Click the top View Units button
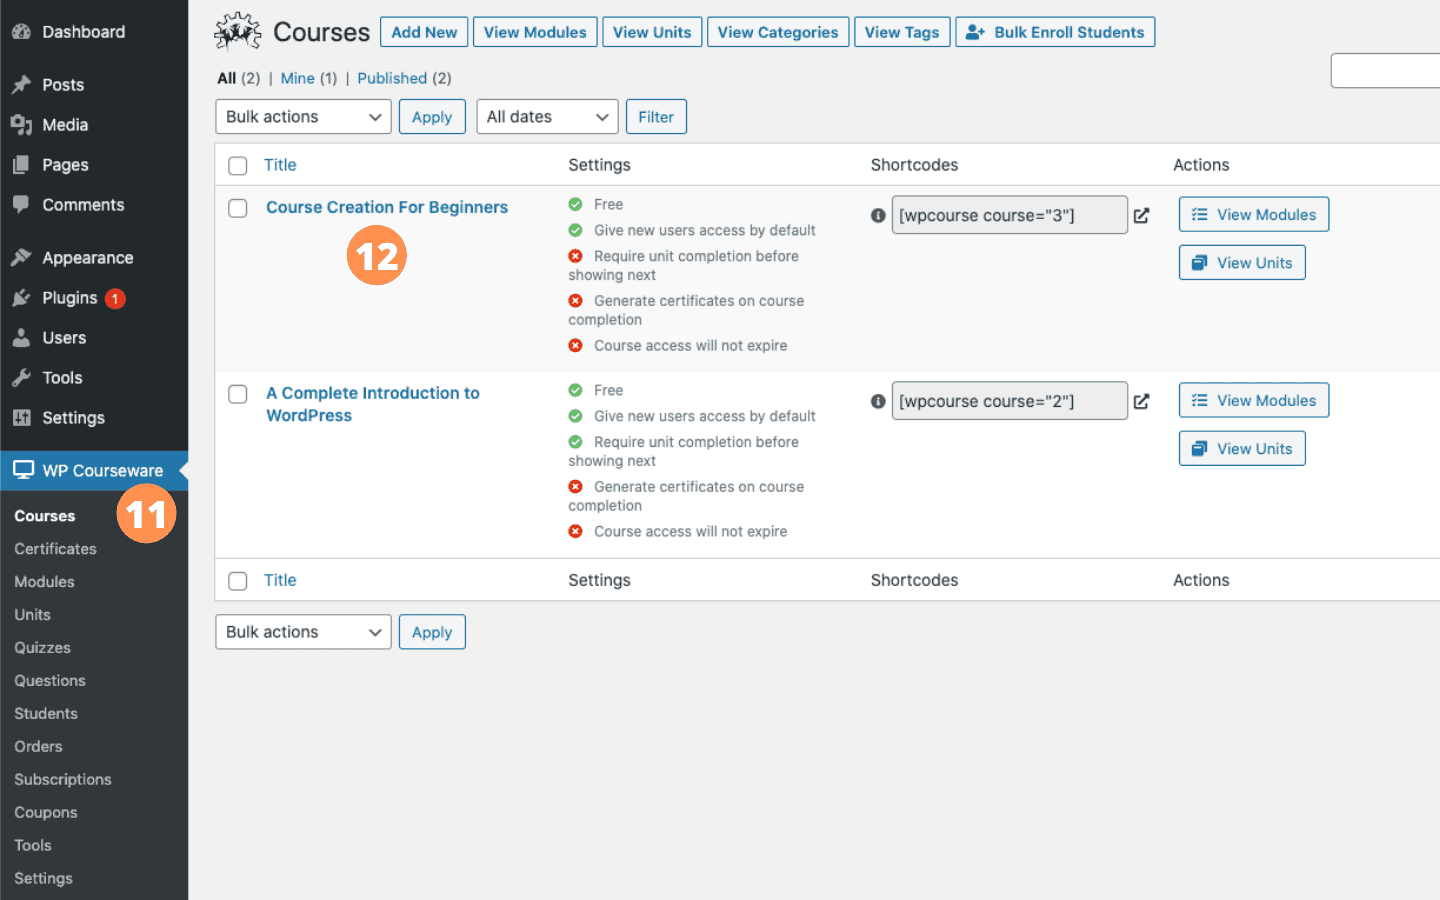The height and width of the screenshot is (900, 1440). [652, 32]
